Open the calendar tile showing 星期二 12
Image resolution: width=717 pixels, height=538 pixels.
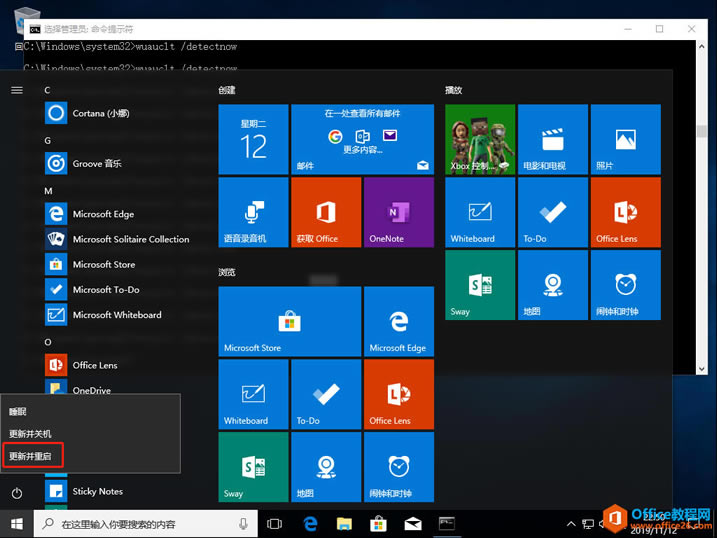253,139
